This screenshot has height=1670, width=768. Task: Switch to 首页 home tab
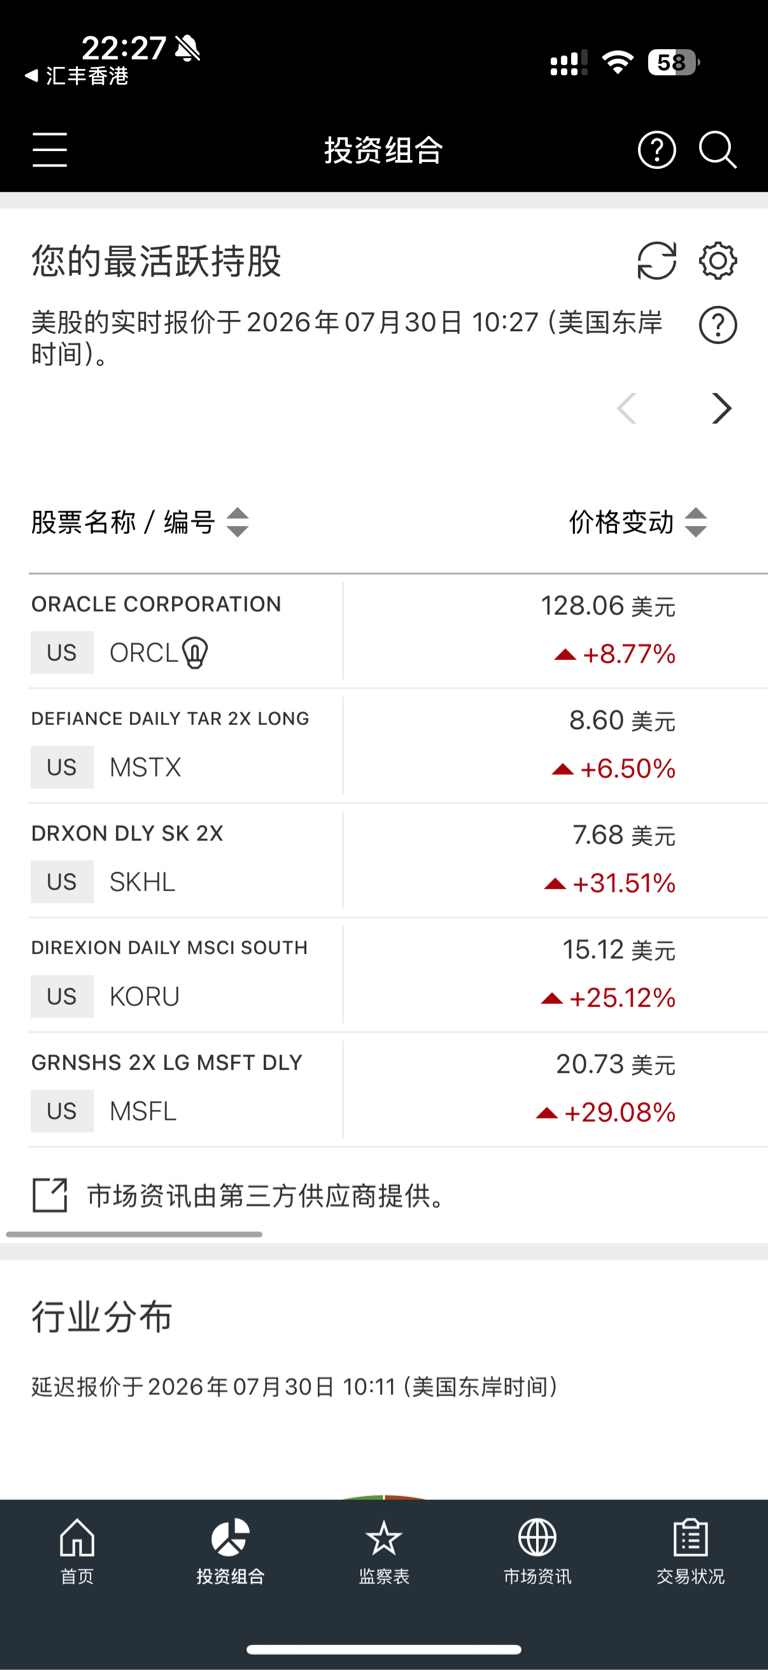coord(77,1552)
